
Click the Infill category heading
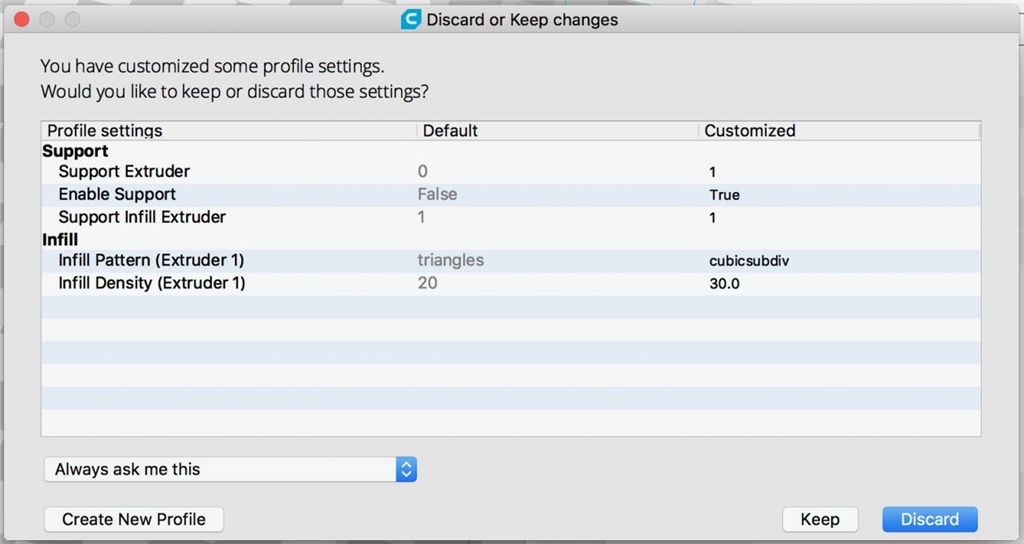tap(60, 240)
